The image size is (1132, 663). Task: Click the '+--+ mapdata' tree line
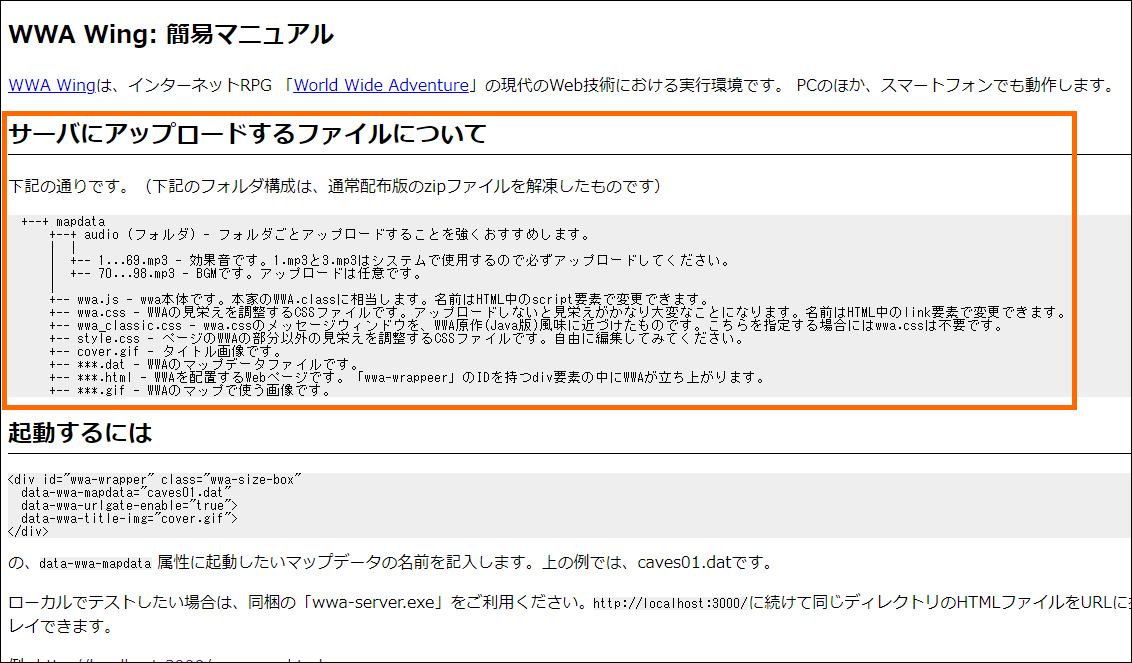(64, 222)
